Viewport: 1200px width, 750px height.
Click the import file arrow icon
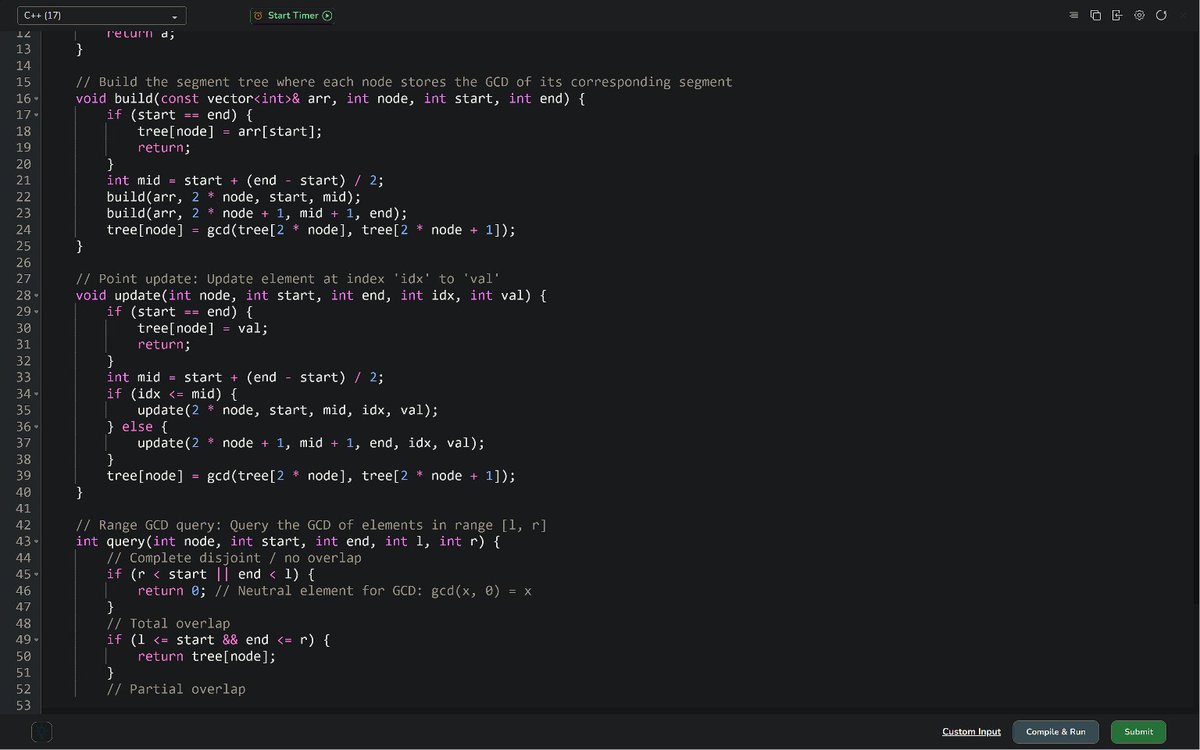pos(1117,16)
